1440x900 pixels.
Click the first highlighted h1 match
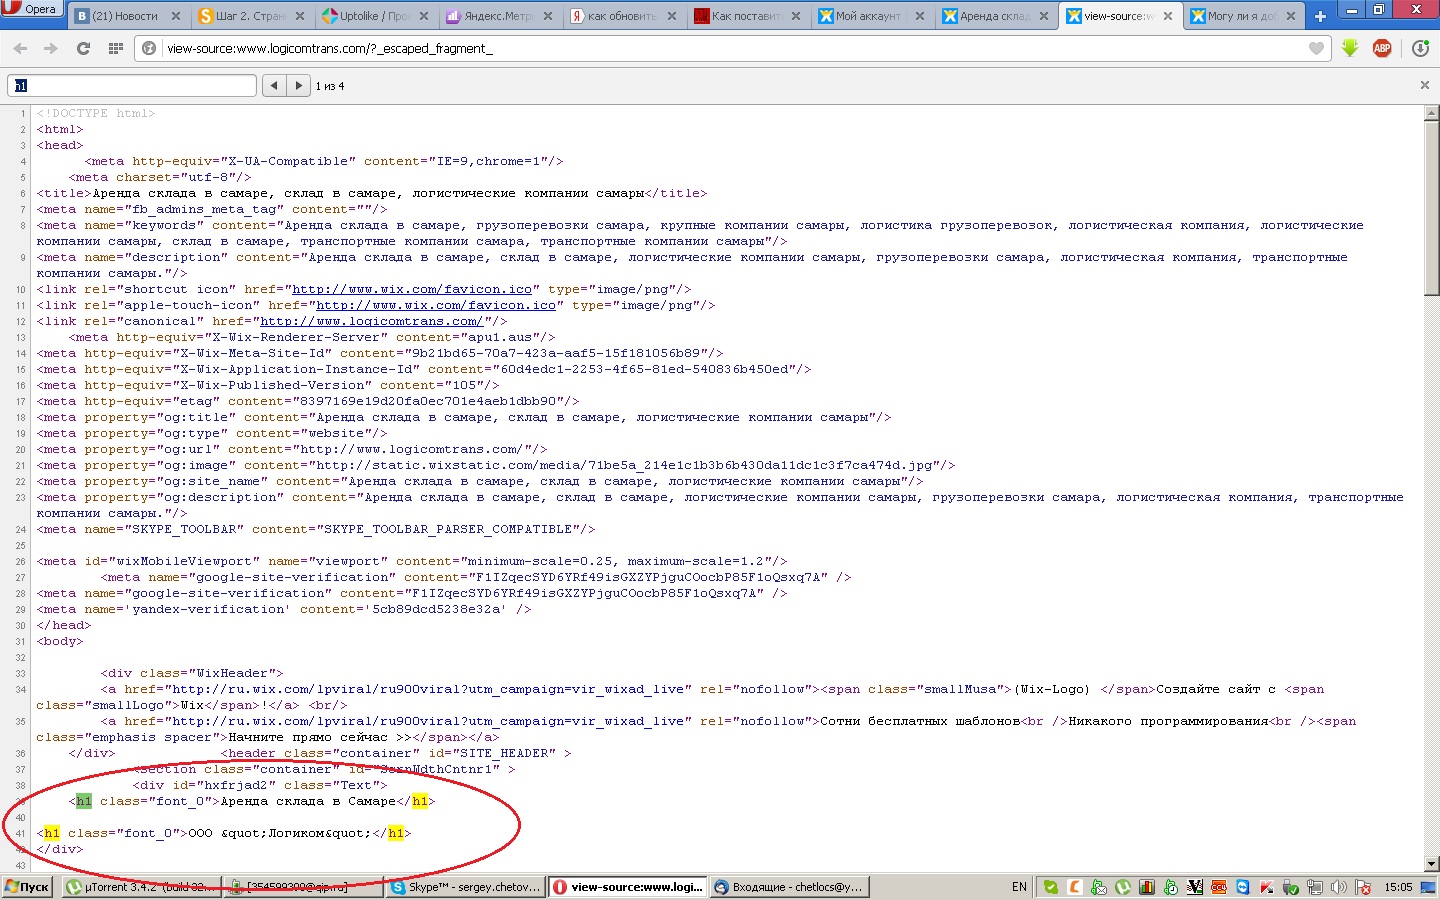tap(84, 801)
